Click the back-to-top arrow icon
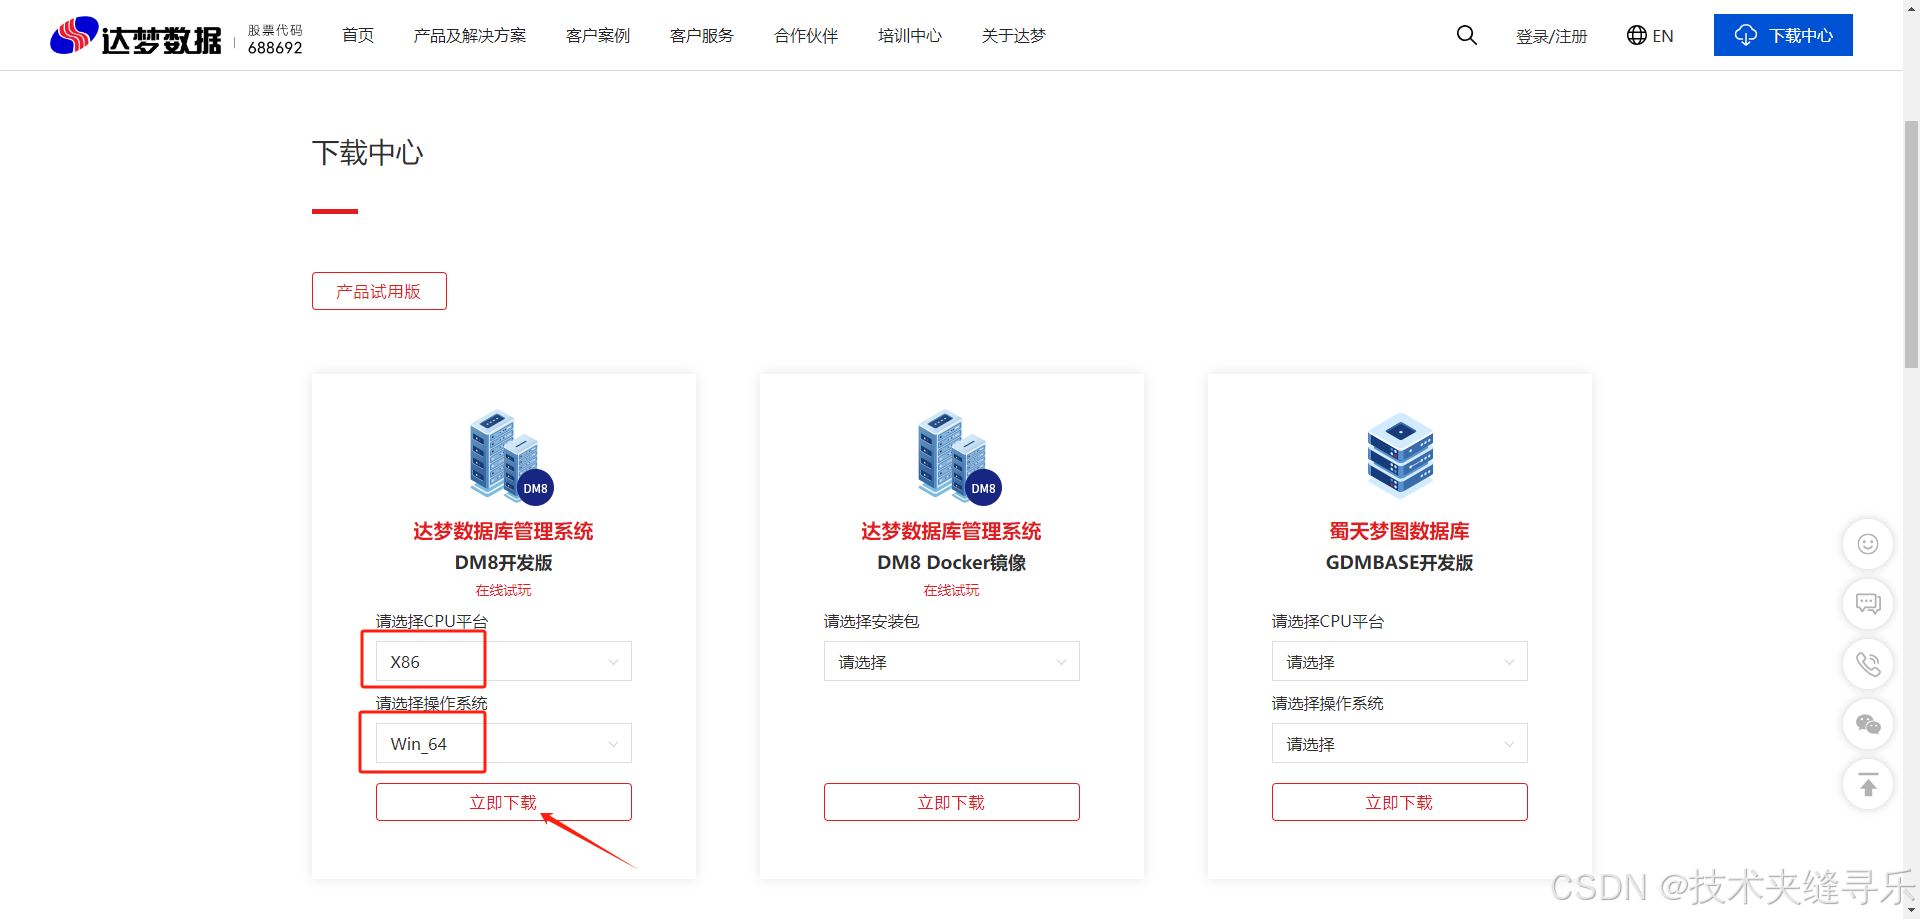Image resolution: width=1920 pixels, height=919 pixels. click(1867, 785)
